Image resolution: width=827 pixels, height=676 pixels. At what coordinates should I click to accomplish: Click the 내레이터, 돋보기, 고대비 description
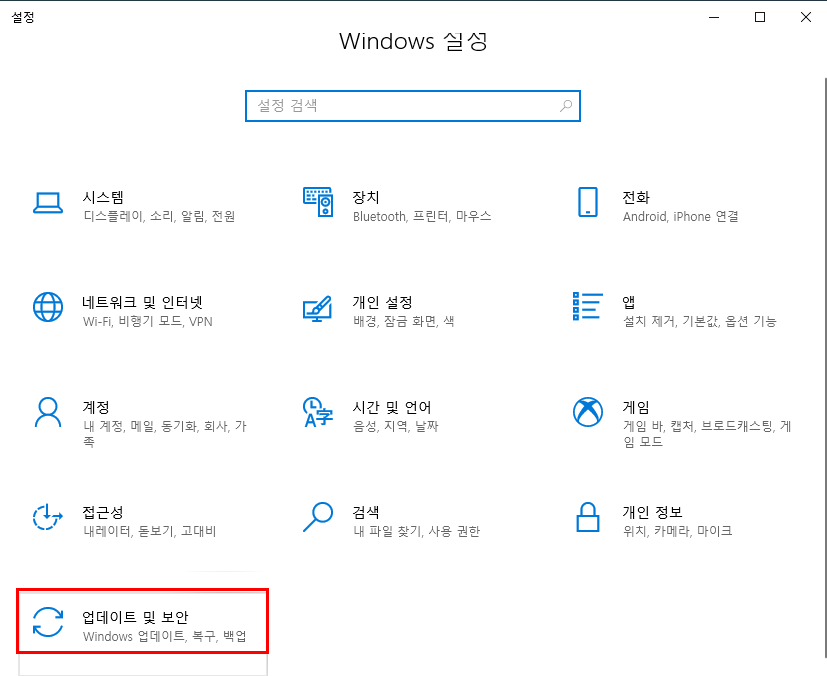point(150,531)
